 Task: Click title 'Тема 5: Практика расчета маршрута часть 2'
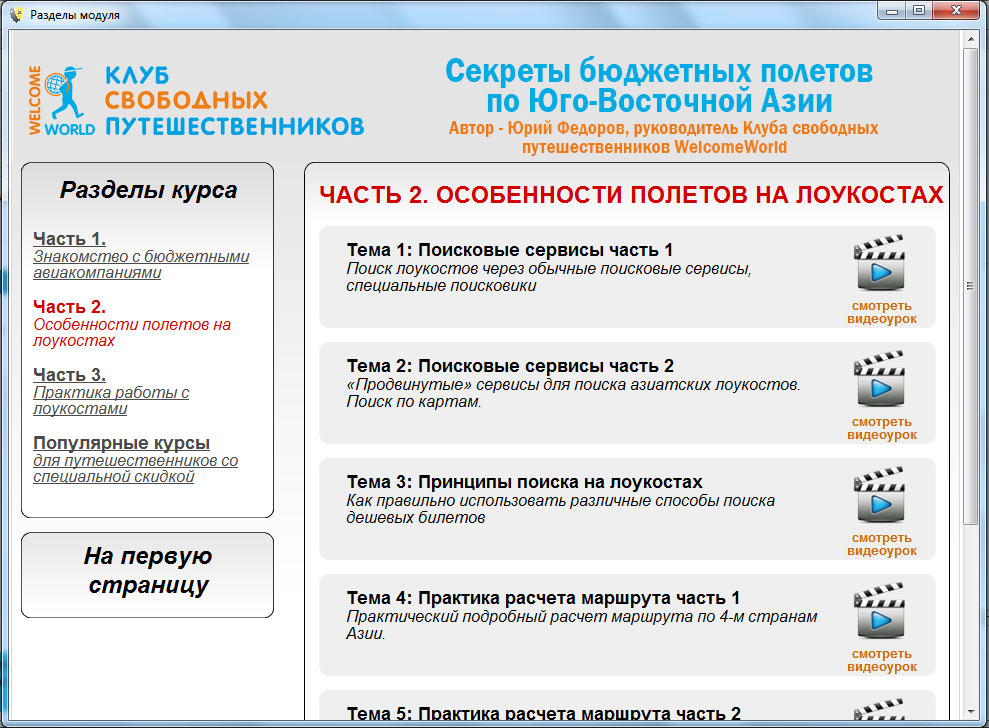543,713
